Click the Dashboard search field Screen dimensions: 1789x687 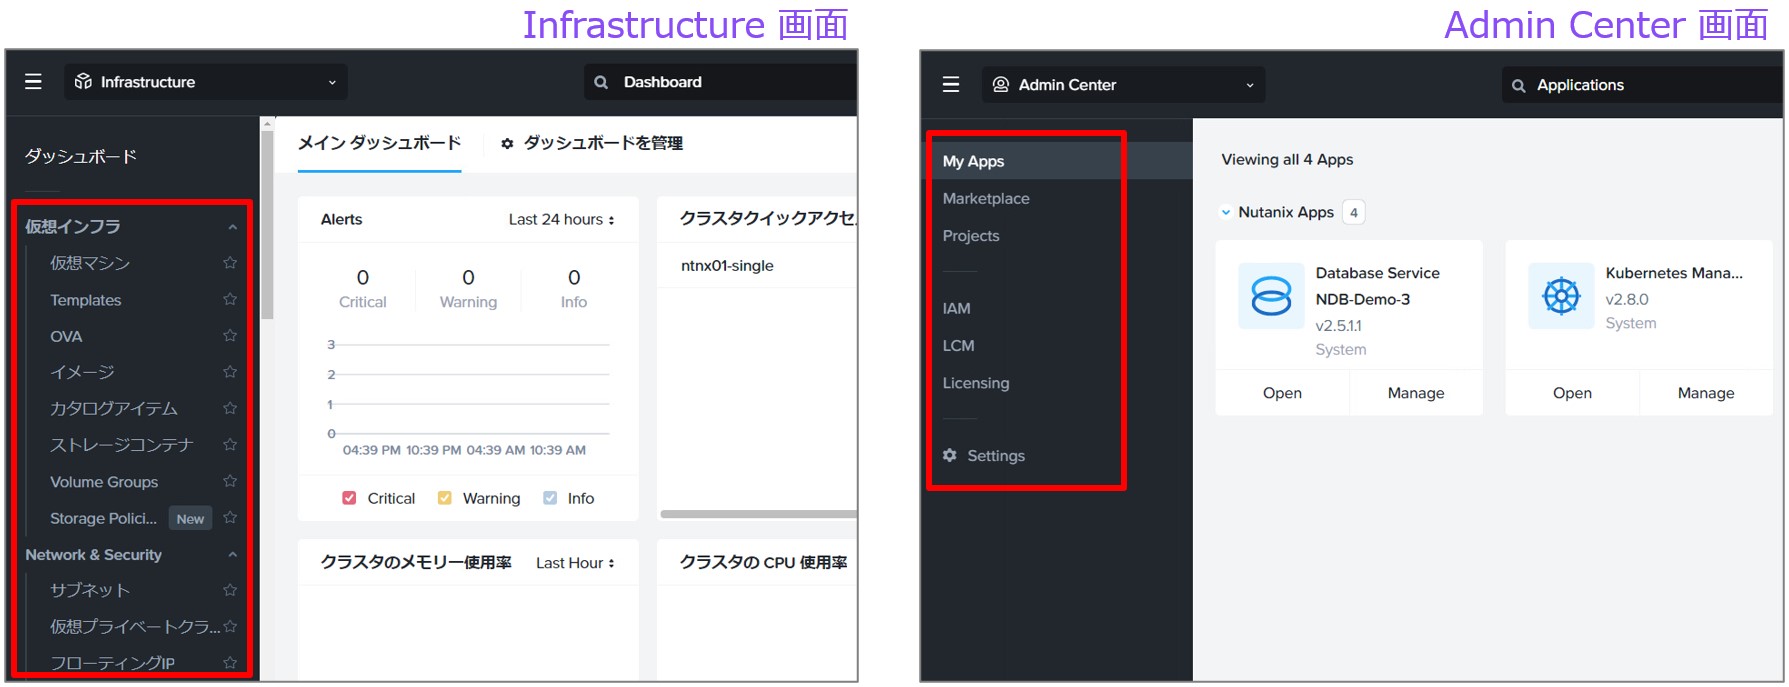pyautogui.click(x=721, y=82)
